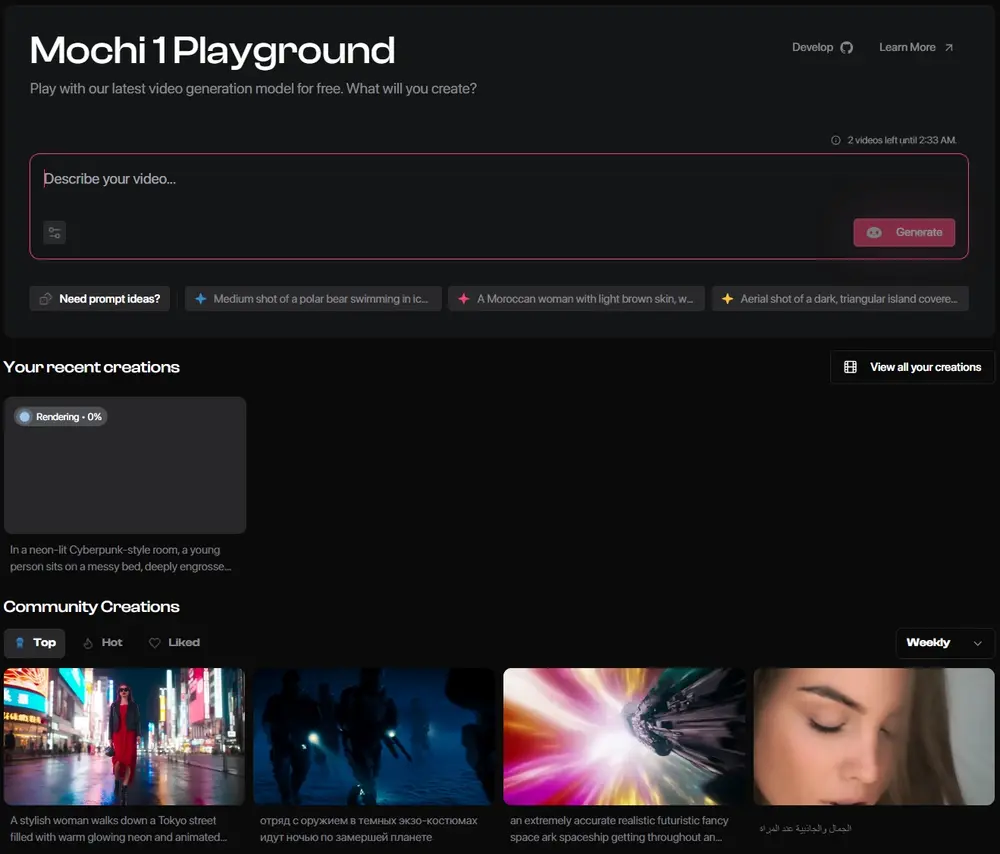Select the Top community tab
Image resolution: width=1000 pixels, height=854 pixels.
(34, 643)
